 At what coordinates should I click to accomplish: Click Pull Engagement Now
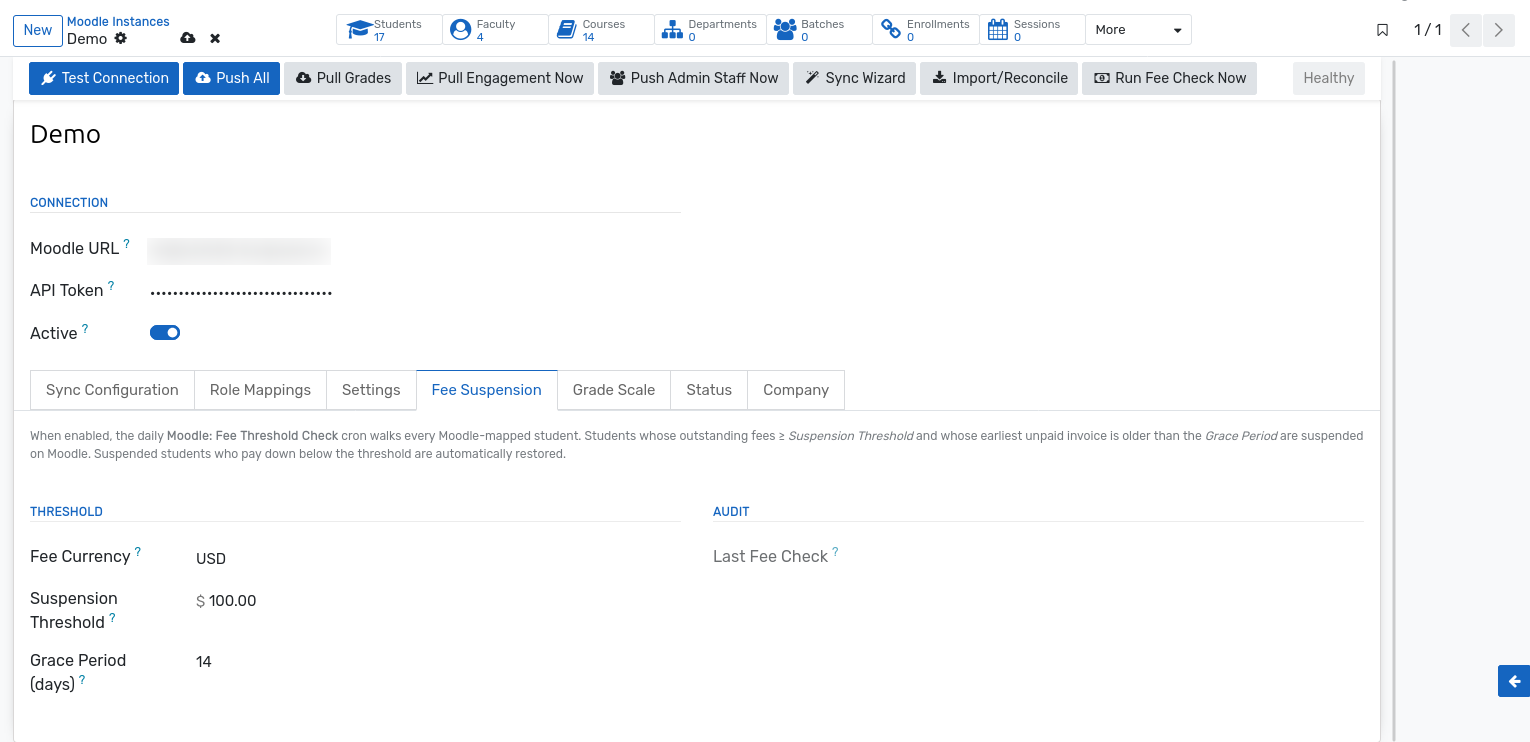click(500, 78)
